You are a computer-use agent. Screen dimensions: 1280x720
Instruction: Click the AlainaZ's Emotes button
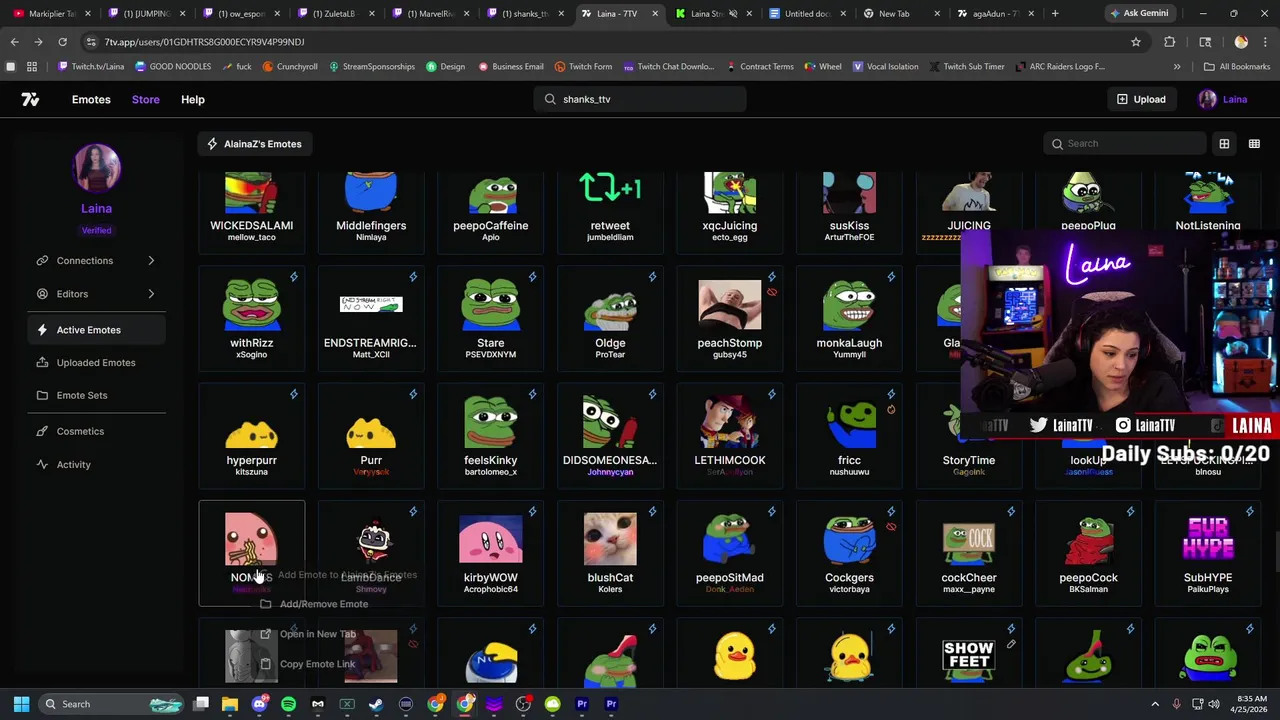coord(253,144)
